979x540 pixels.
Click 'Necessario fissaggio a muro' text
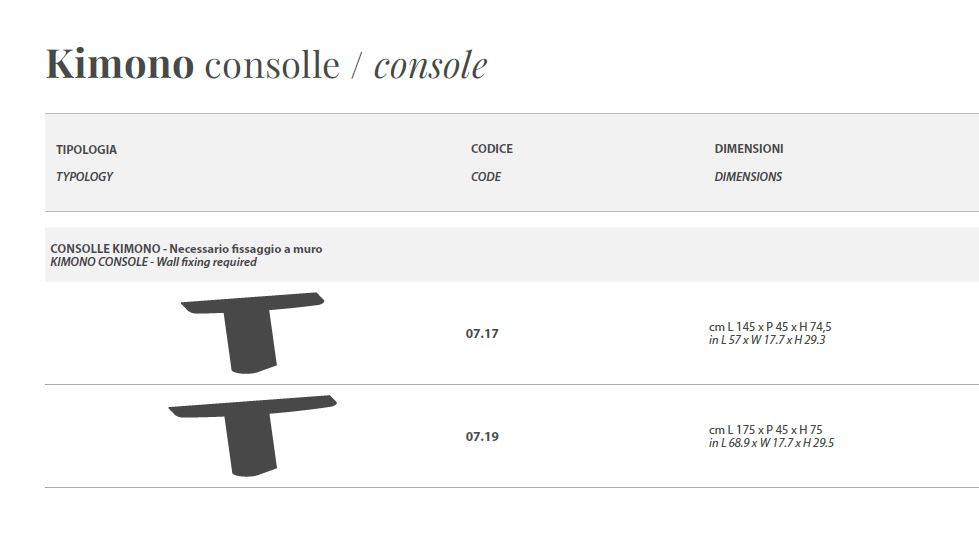[x=246, y=248]
